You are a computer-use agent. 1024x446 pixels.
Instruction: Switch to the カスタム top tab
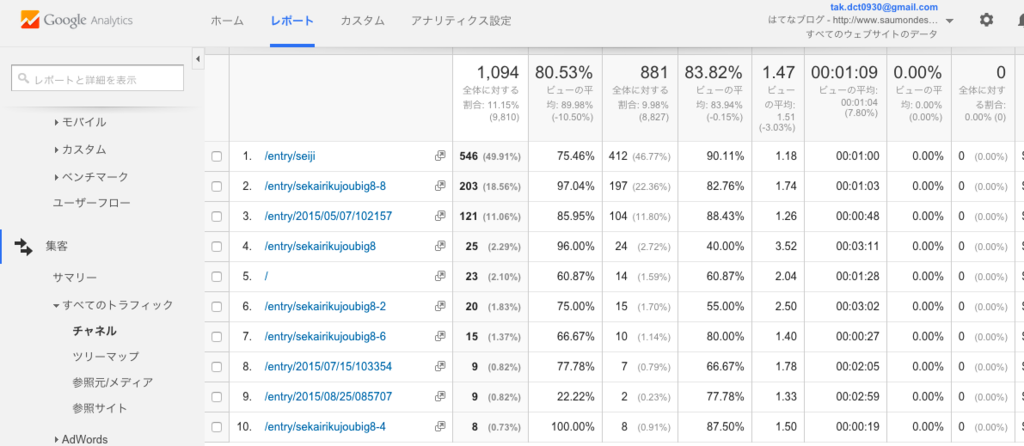pos(362,21)
